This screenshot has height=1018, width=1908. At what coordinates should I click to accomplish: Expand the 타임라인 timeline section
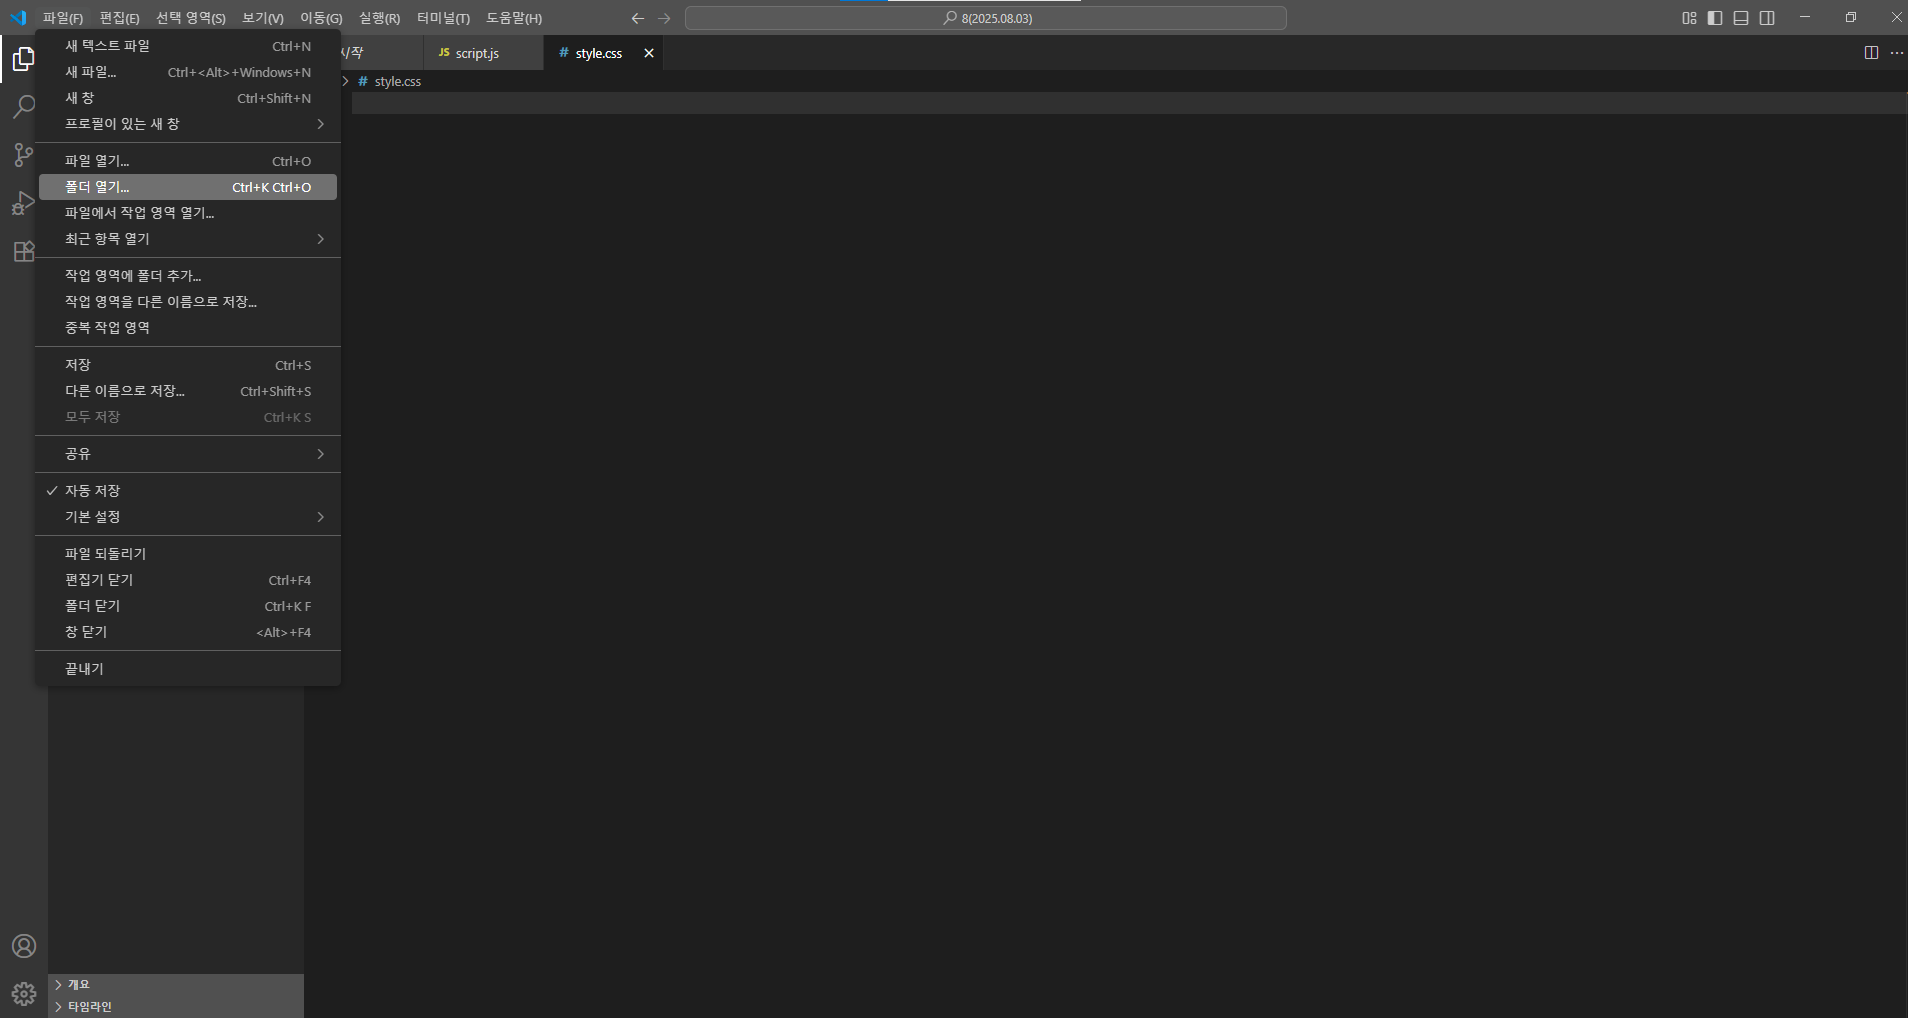(176, 1007)
